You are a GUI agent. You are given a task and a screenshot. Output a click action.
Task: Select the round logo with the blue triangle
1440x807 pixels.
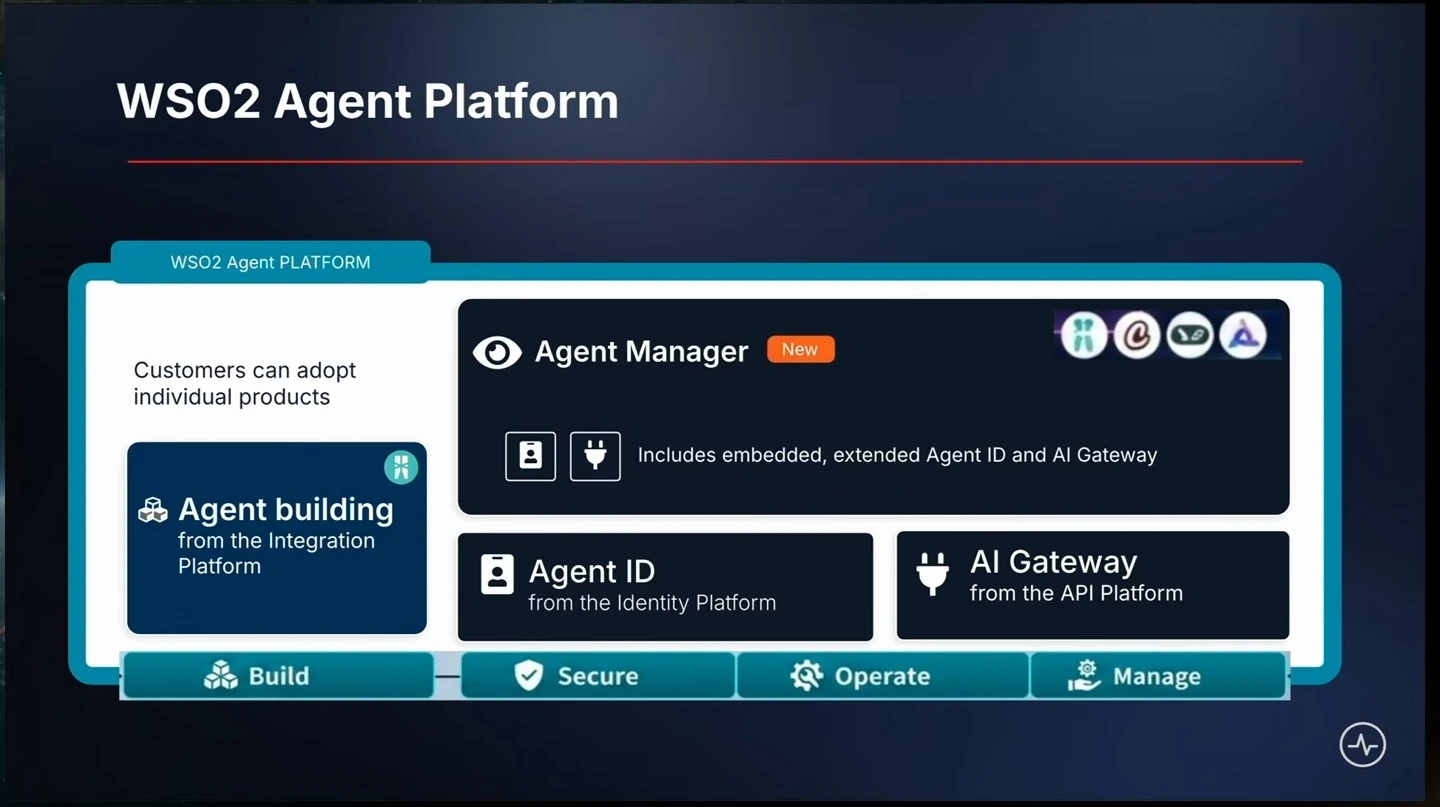tap(1242, 334)
